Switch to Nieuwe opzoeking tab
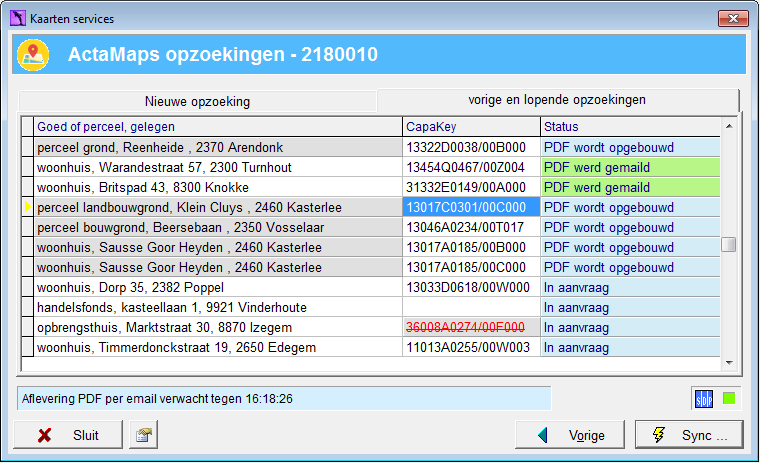 pyautogui.click(x=197, y=101)
